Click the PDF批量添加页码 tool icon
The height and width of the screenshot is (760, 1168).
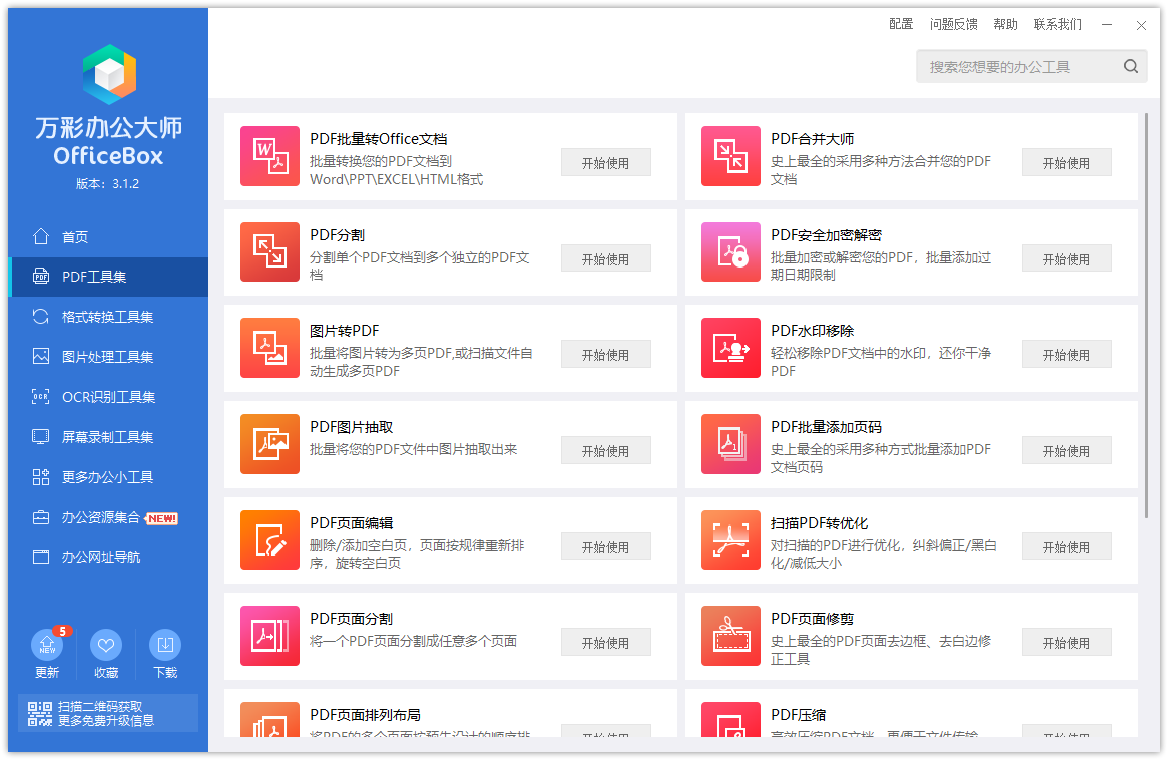731,444
